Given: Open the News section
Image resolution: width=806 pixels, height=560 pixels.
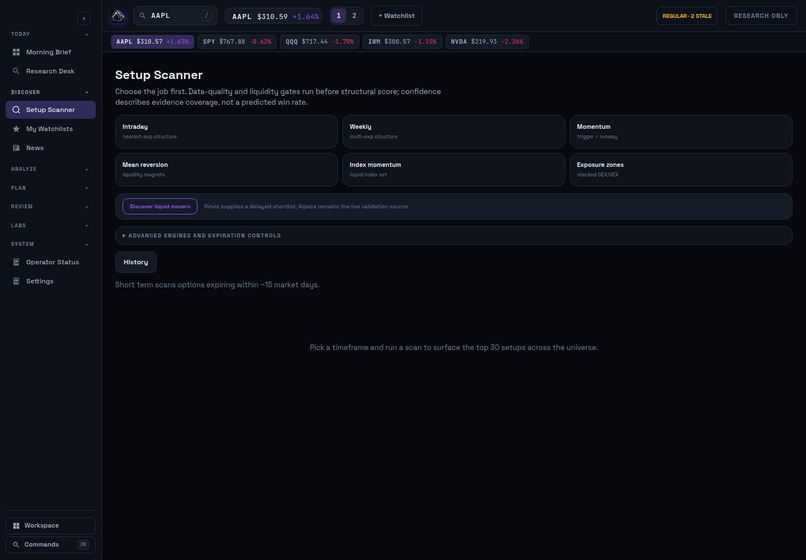Looking at the screenshot, I should pyautogui.click(x=50, y=148).
